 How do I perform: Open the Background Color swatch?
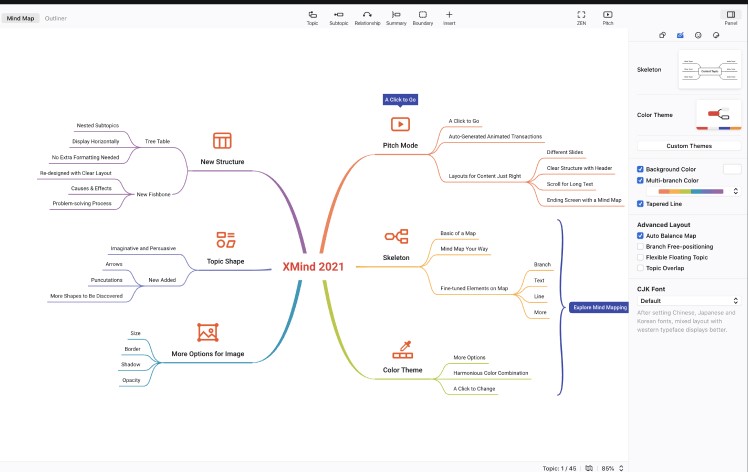(732, 169)
